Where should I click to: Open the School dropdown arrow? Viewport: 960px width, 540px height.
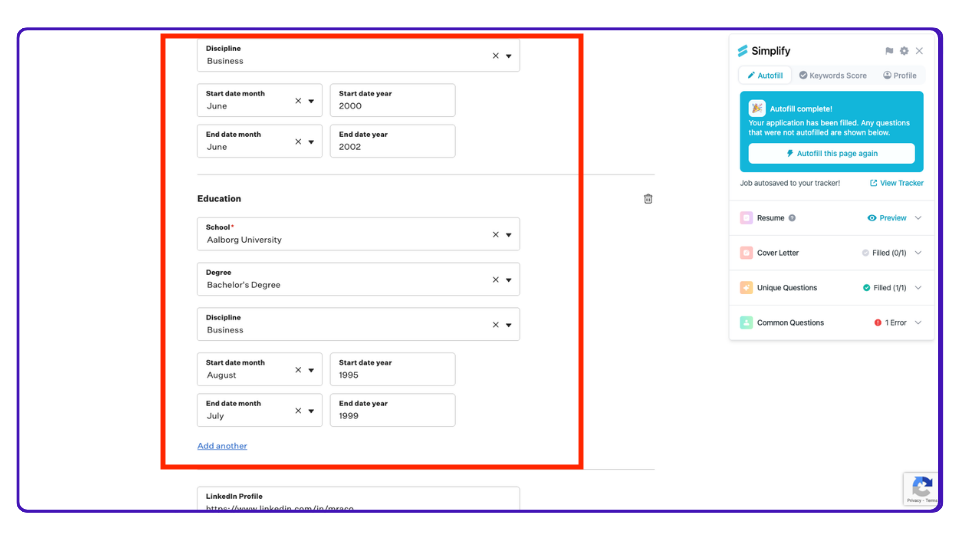pyautogui.click(x=509, y=235)
